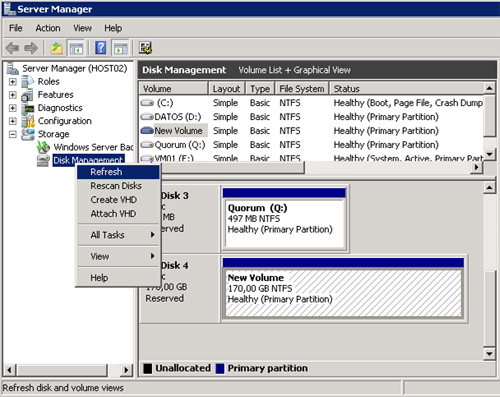This screenshot has height=397, width=500.
Task: Open the Help menu in menu bar
Action: tap(113, 28)
